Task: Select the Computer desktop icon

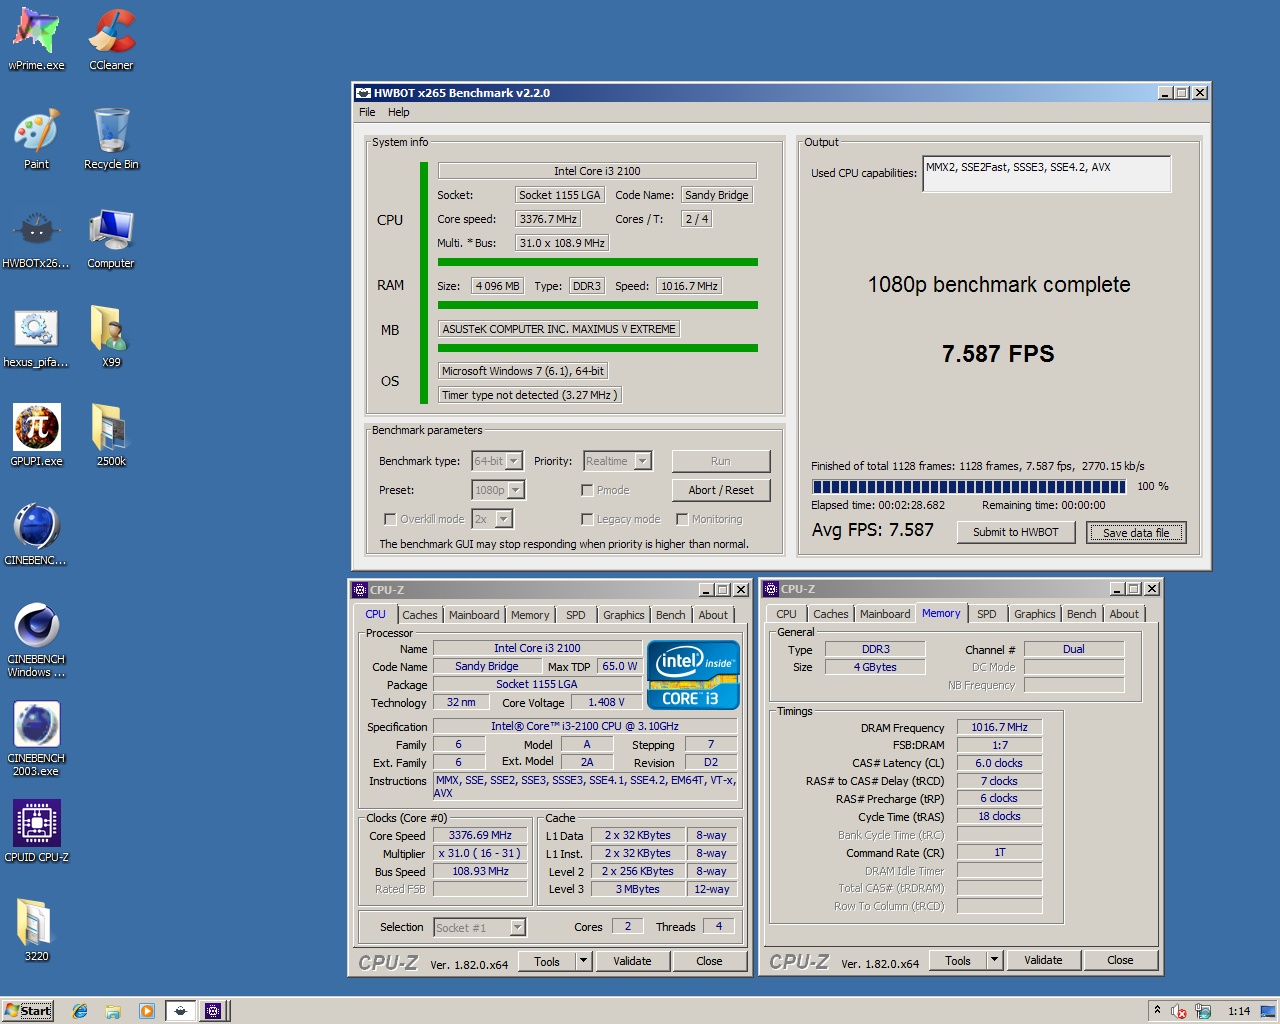Action: (x=111, y=238)
